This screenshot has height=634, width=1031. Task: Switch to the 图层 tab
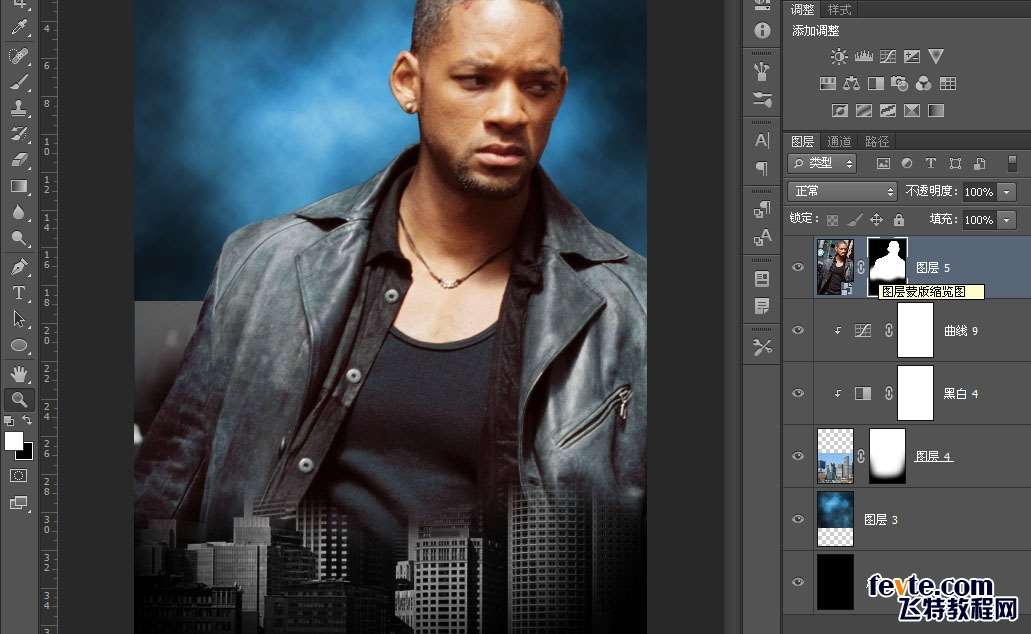[802, 141]
